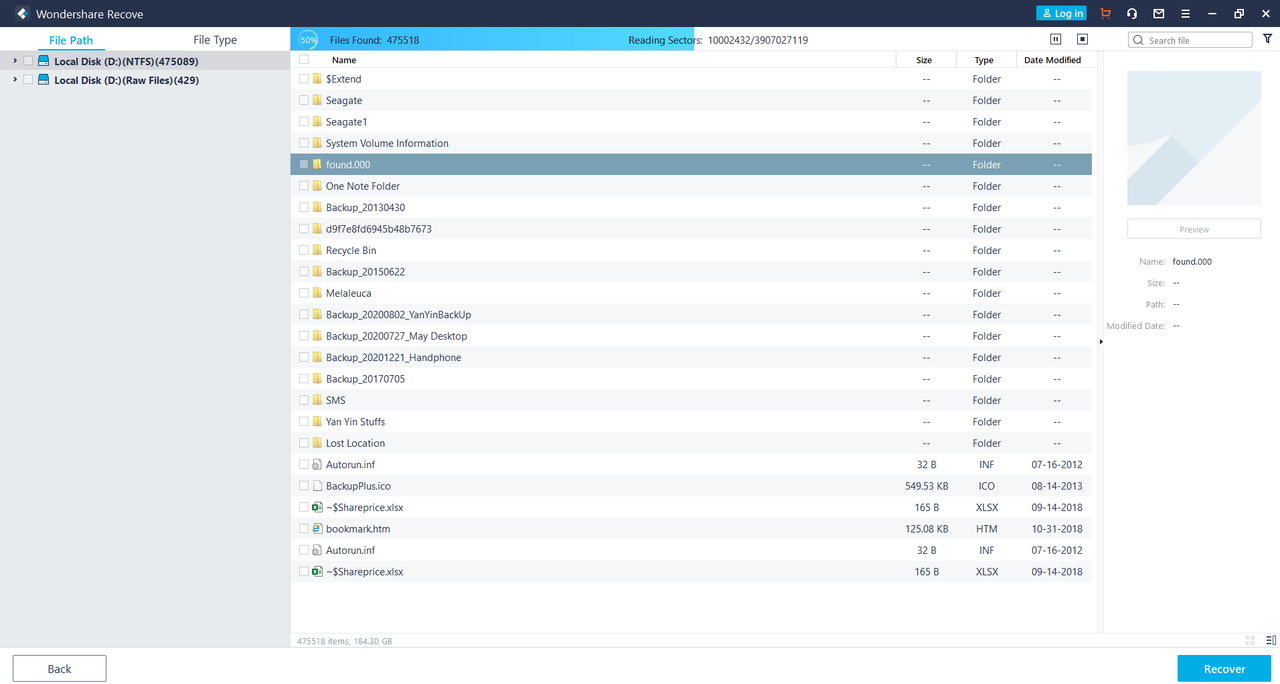1280x684 pixels.
Task: Open the shopping cart icon
Action: 1105,13
